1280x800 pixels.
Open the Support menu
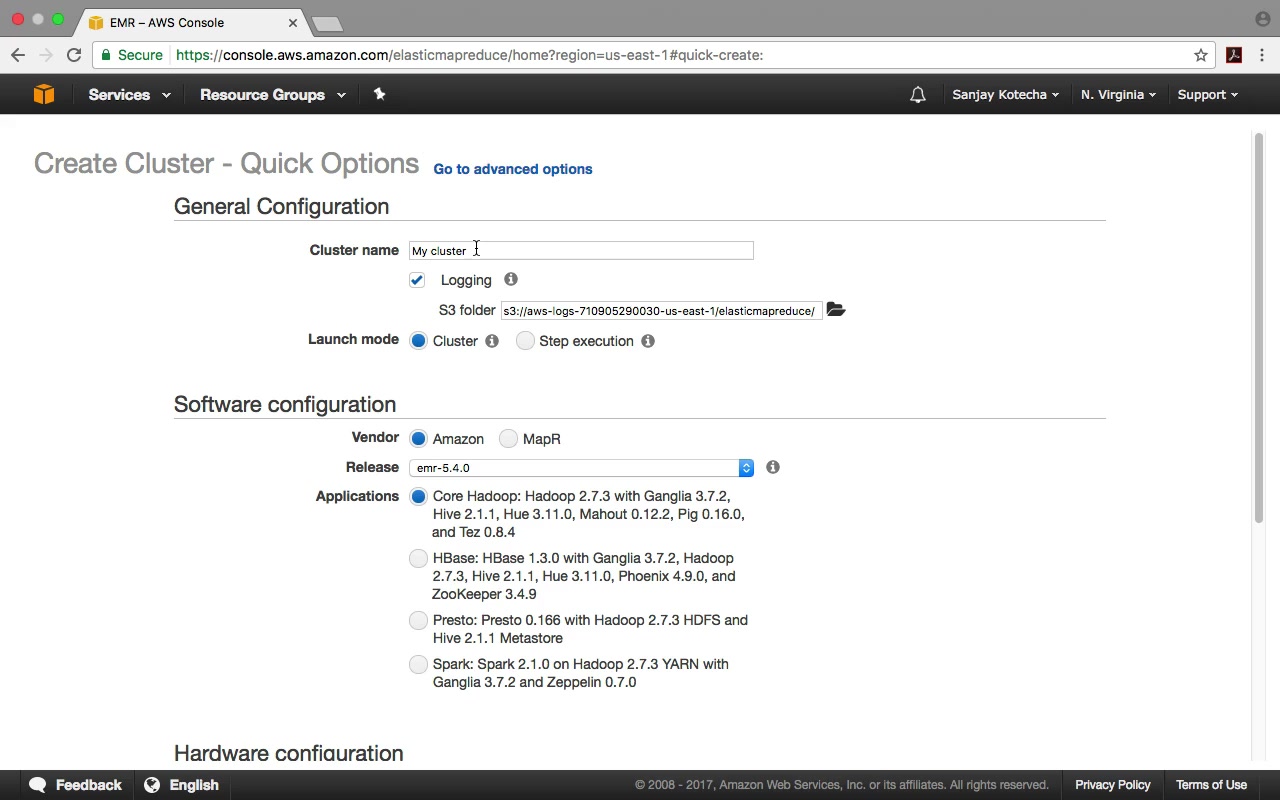tap(1207, 95)
